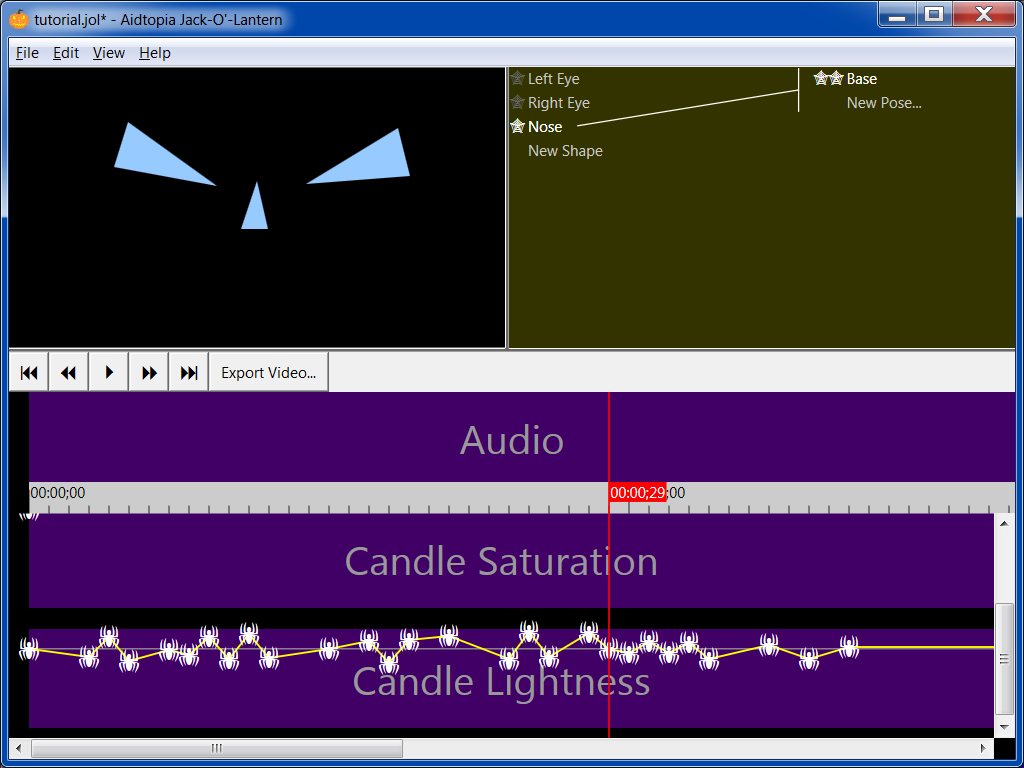Toggle the spiderweb icon beside Nose

[x=517, y=126]
